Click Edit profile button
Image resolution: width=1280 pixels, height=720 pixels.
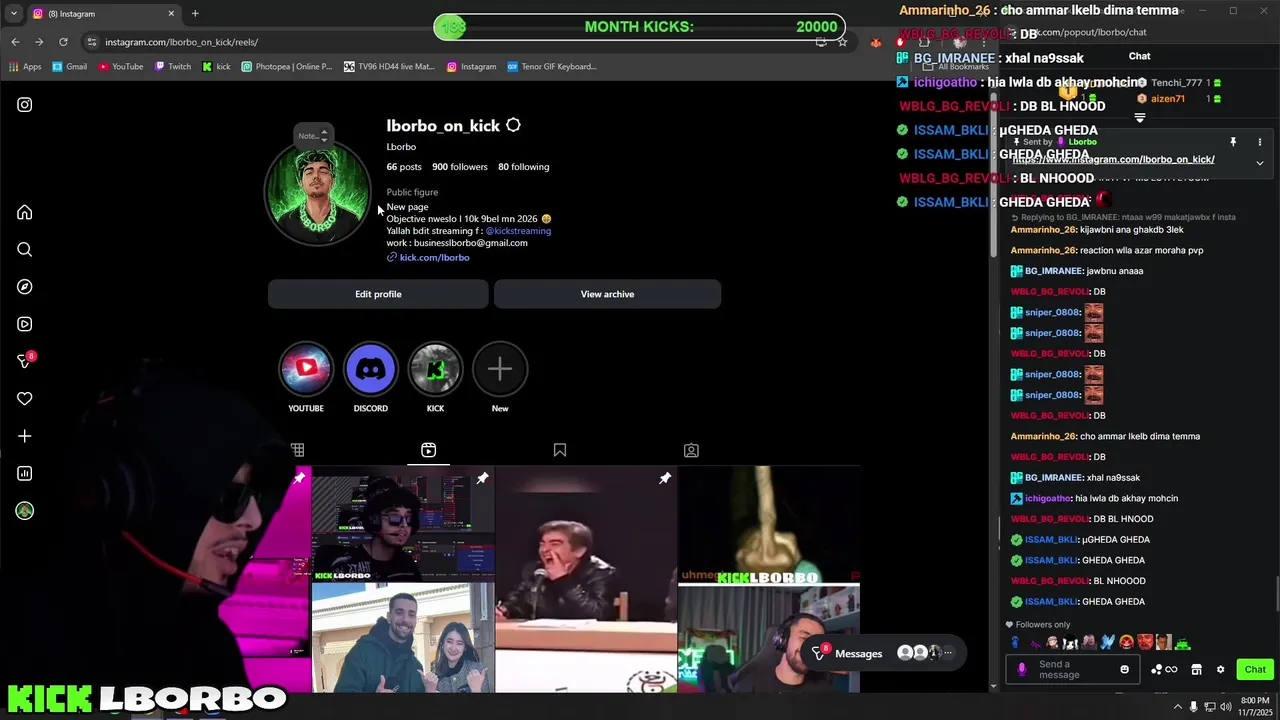(x=378, y=294)
